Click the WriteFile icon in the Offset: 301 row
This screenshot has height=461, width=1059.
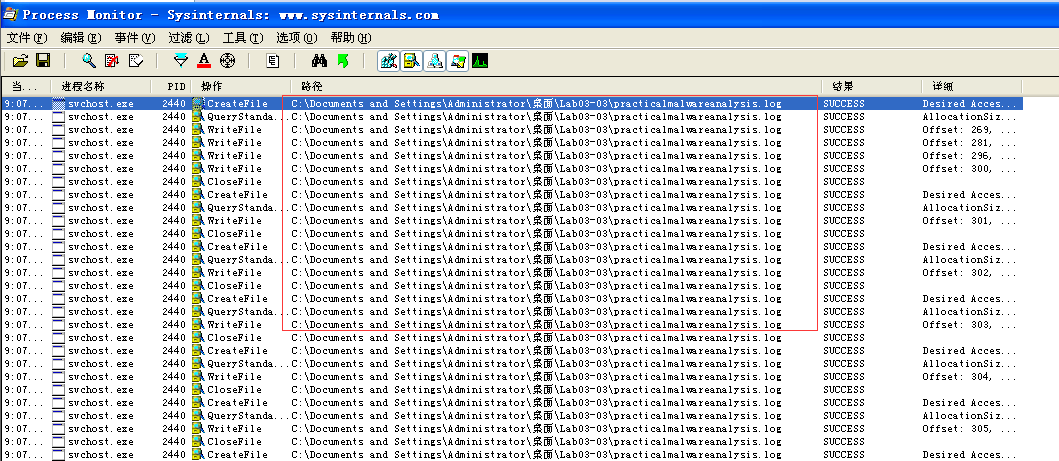coord(198,221)
